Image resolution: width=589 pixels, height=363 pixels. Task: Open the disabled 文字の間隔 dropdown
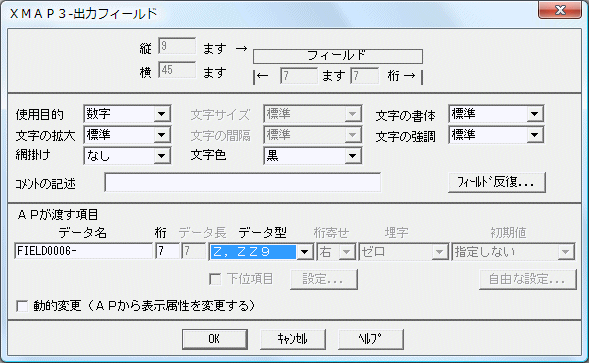click(313, 135)
